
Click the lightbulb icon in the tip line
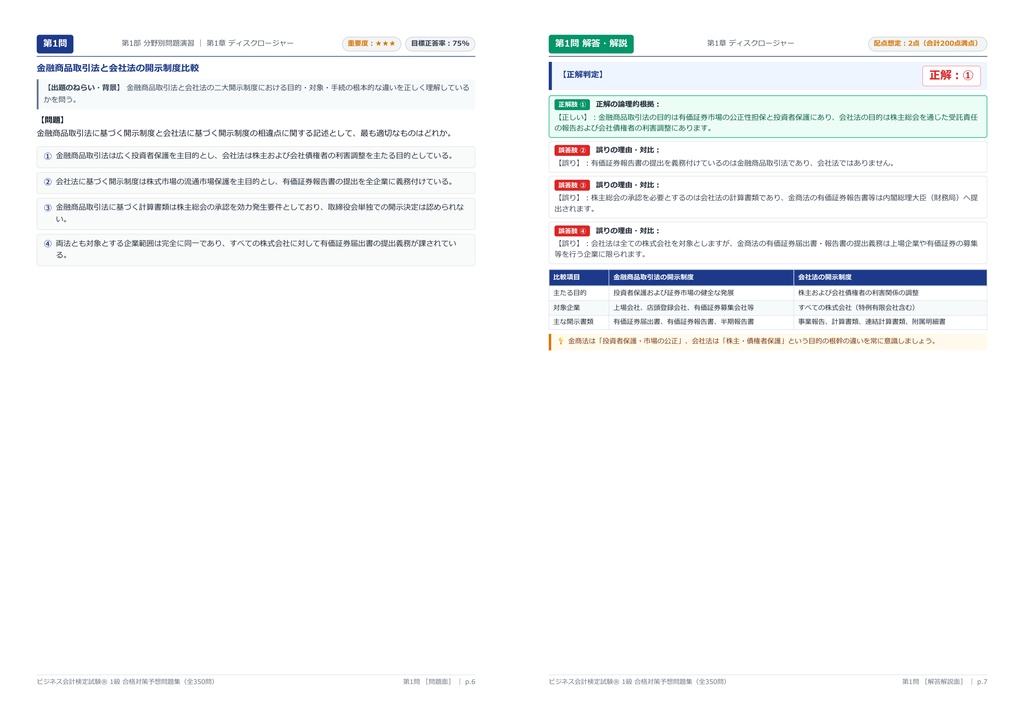560,341
